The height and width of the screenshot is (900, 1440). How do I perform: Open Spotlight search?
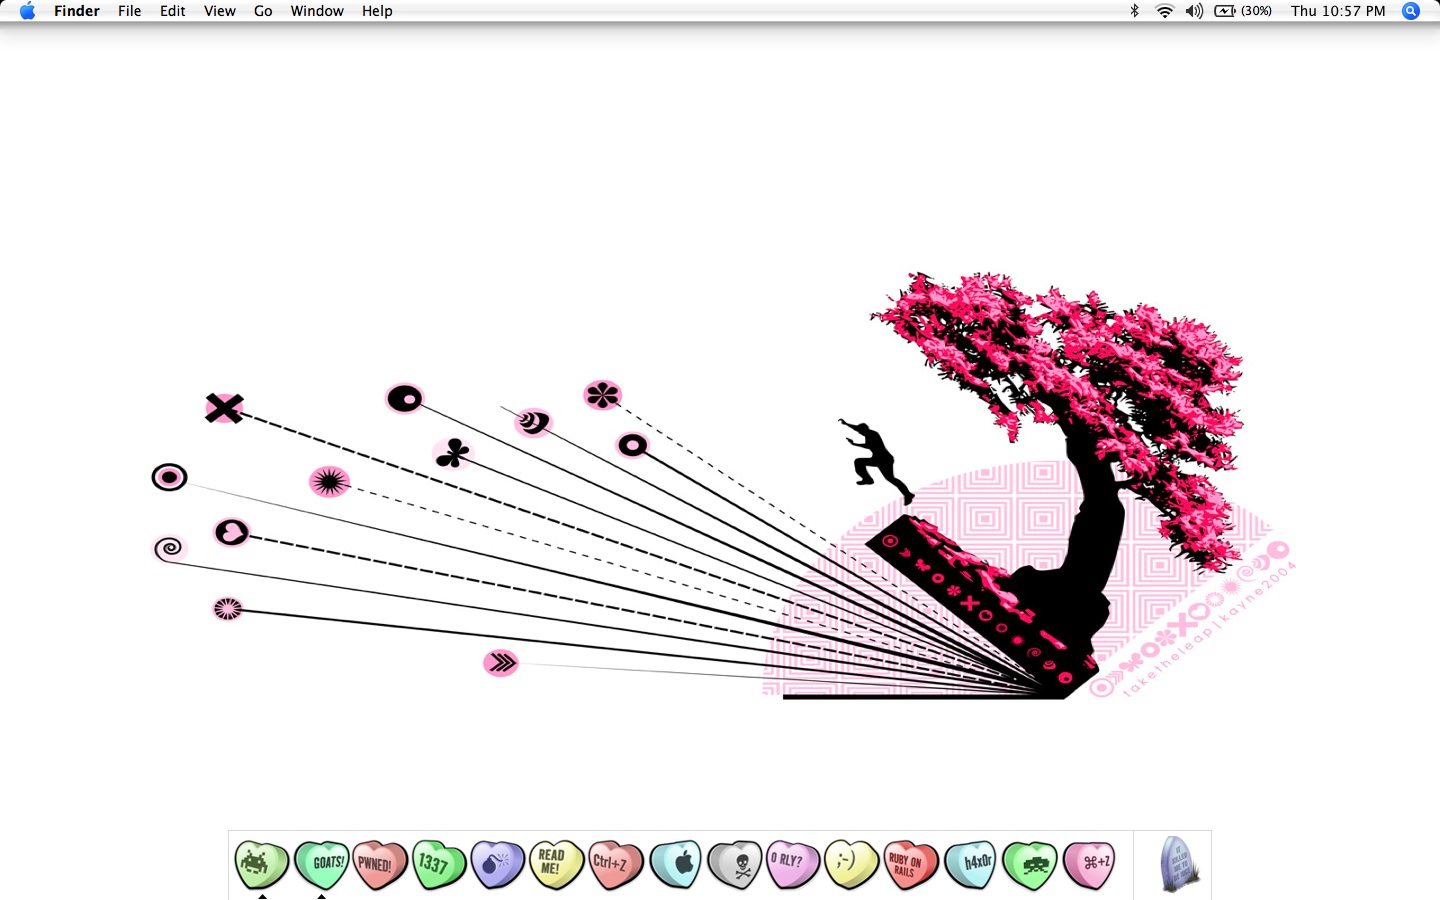1411,11
